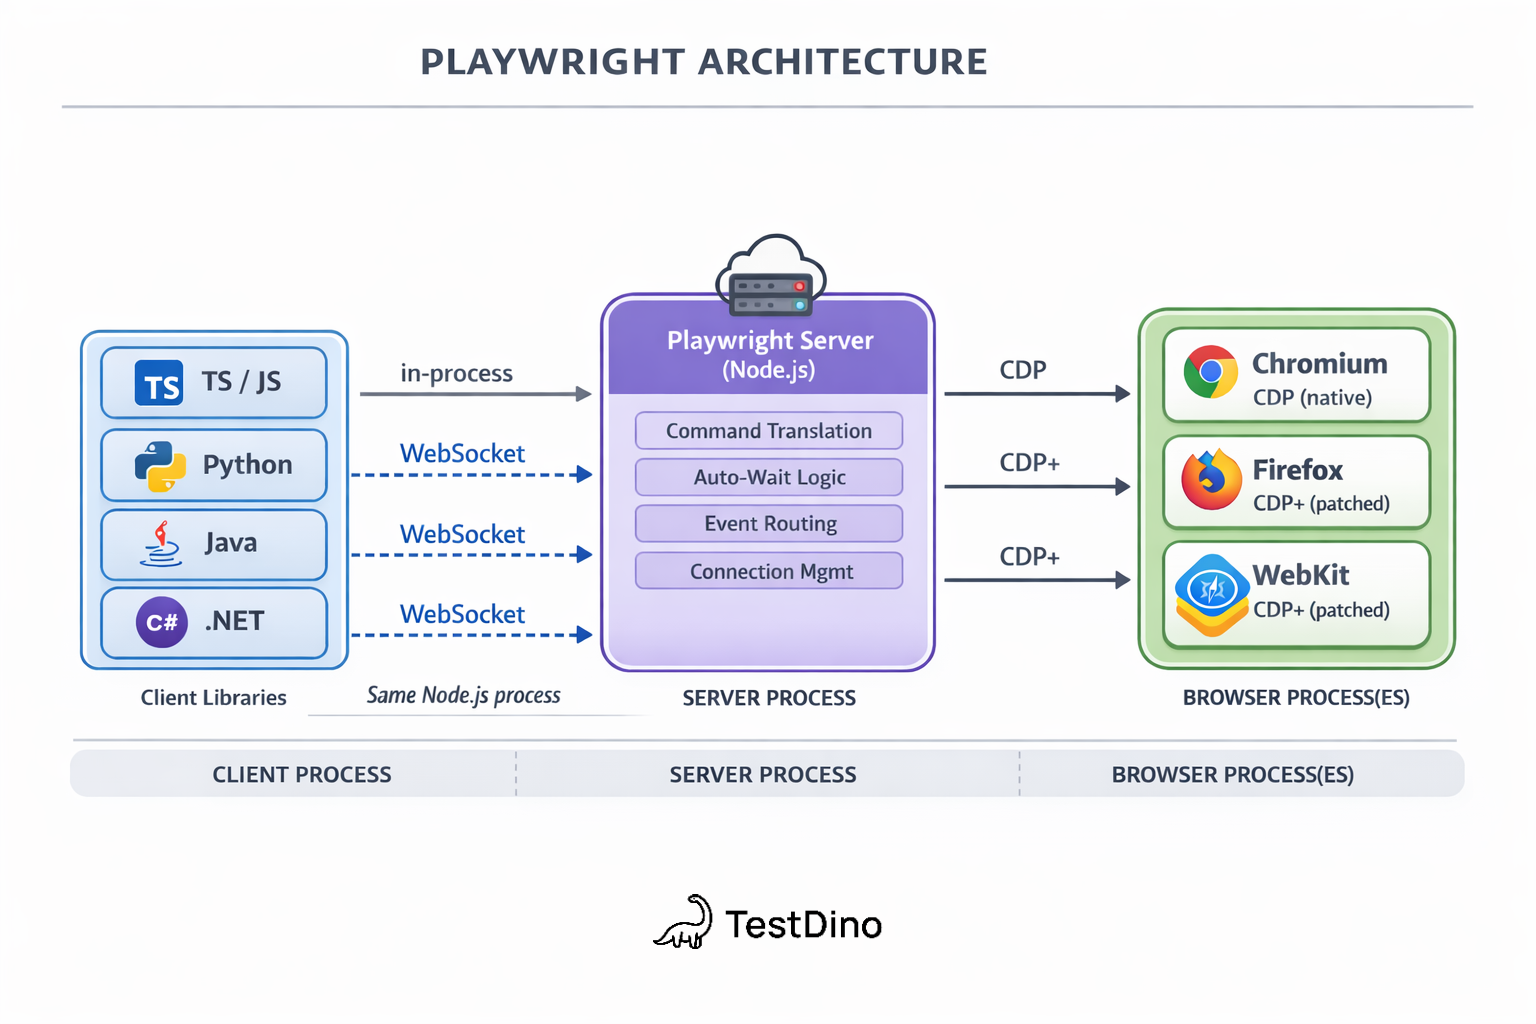Click the in-process arrow label

tap(456, 373)
